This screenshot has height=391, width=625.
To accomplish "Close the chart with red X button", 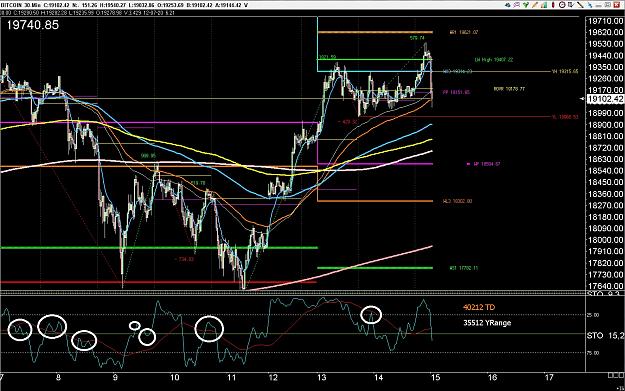I will coord(617,5).
